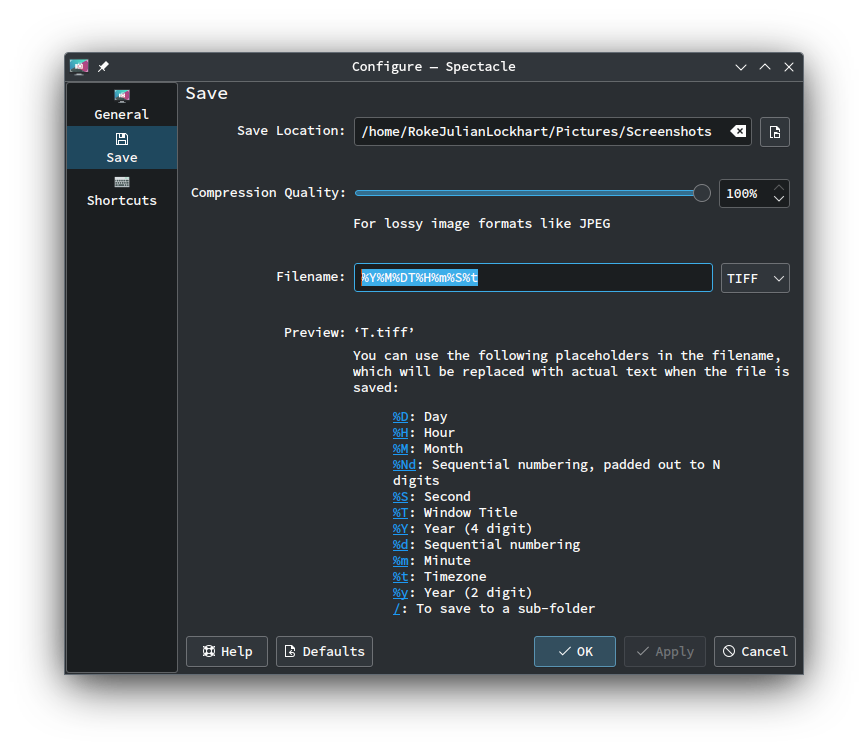This screenshot has height=751, width=868.
Task: Select the Save page in sidebar
Action: pyautogui.click(x=122, y=148)
